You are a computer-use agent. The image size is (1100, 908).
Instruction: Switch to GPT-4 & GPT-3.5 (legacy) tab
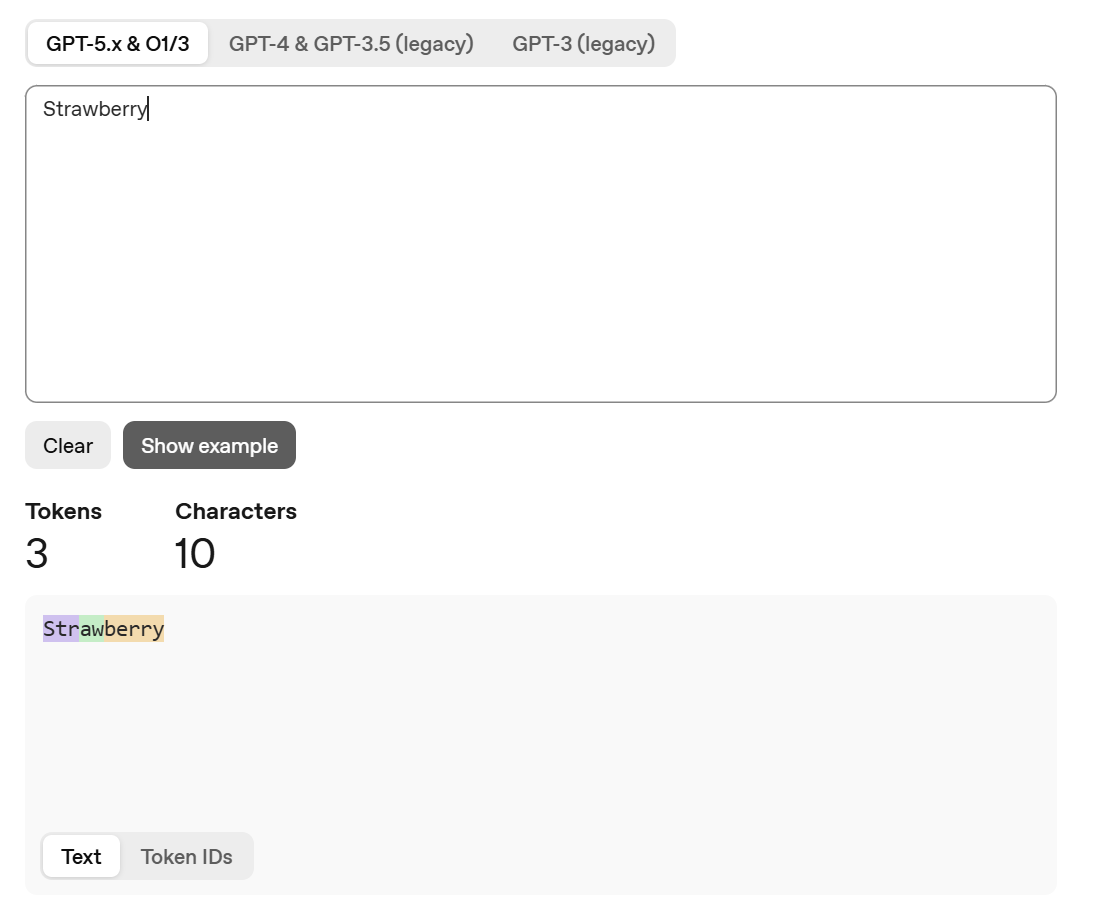[x=351, y=44]
